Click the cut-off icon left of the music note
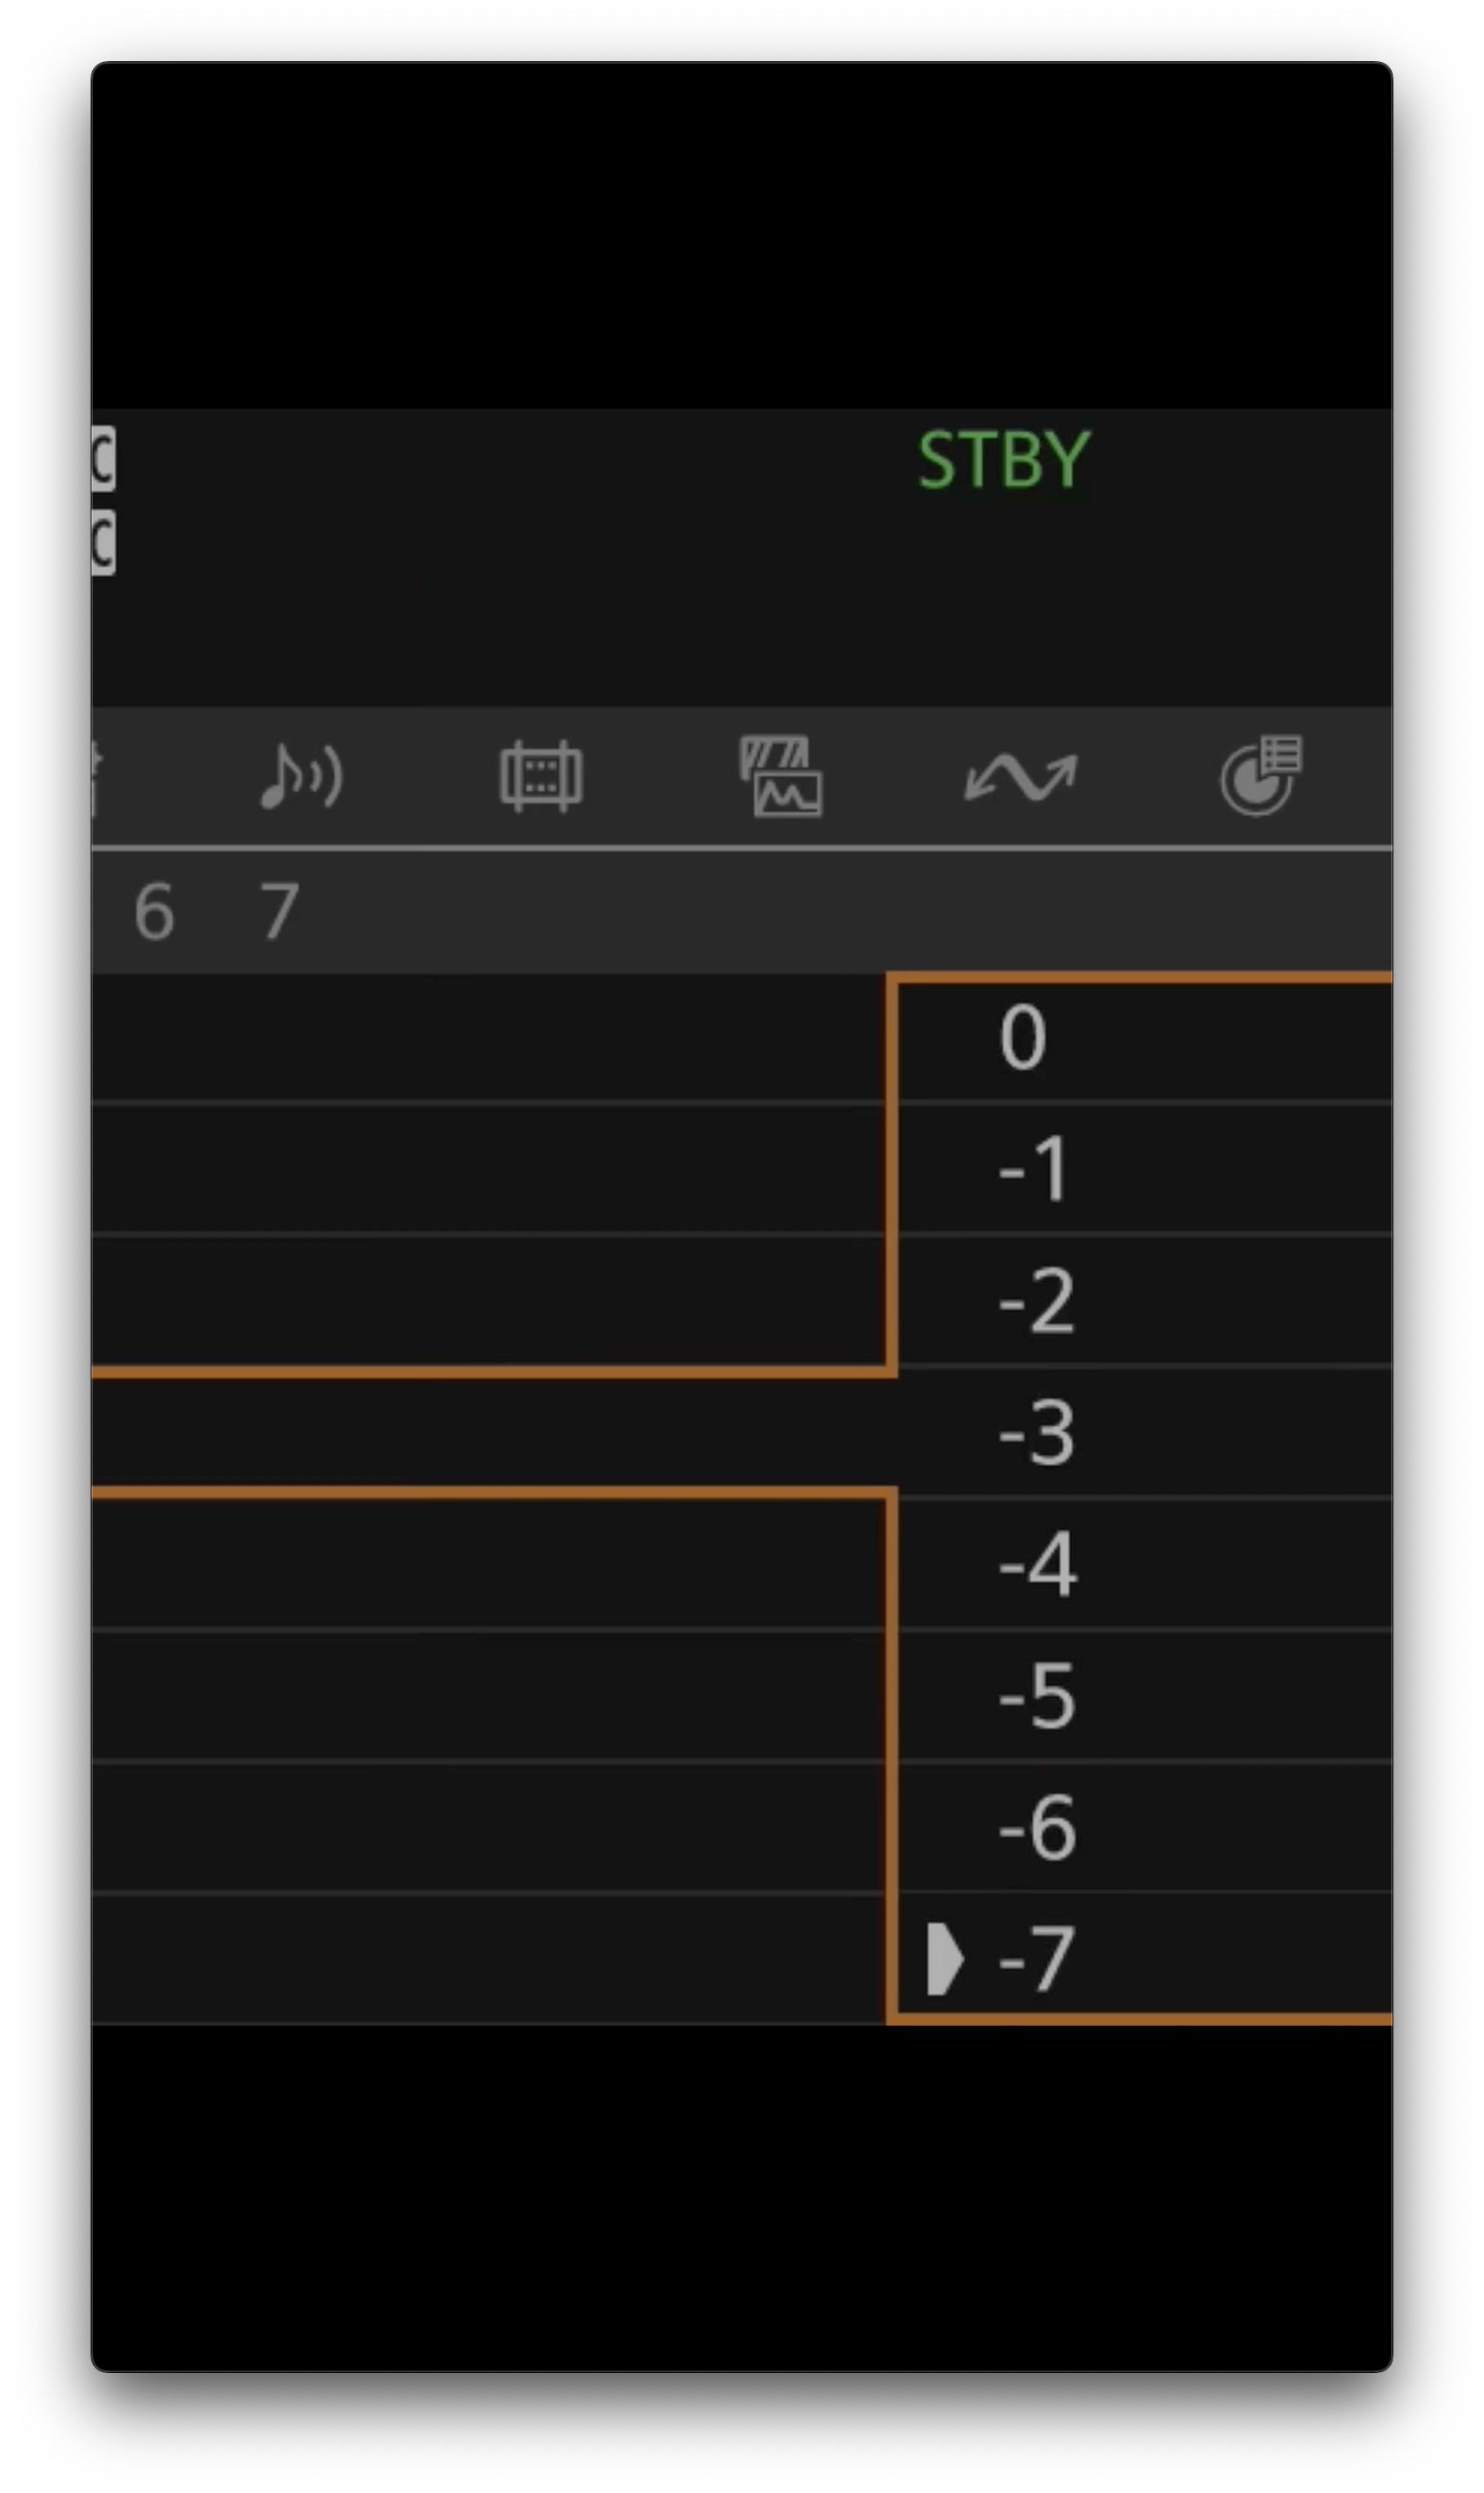Viewport: 1484px width, 2493px height. (x=96, y=777)
